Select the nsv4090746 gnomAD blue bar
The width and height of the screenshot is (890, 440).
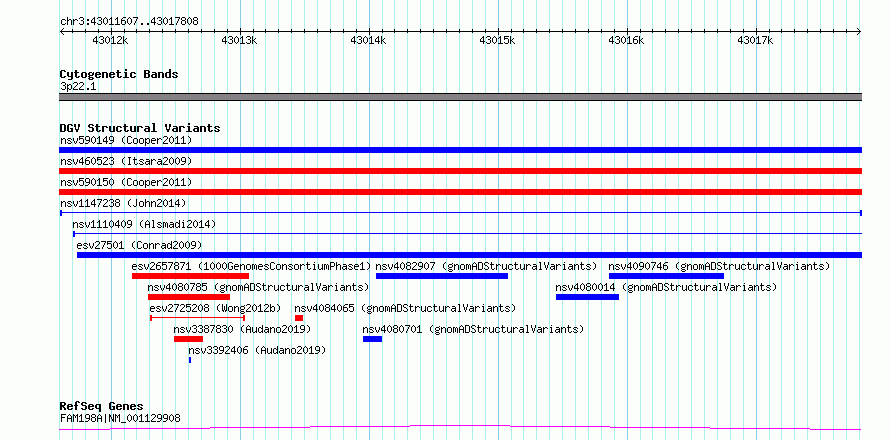(x=666, y=276)
